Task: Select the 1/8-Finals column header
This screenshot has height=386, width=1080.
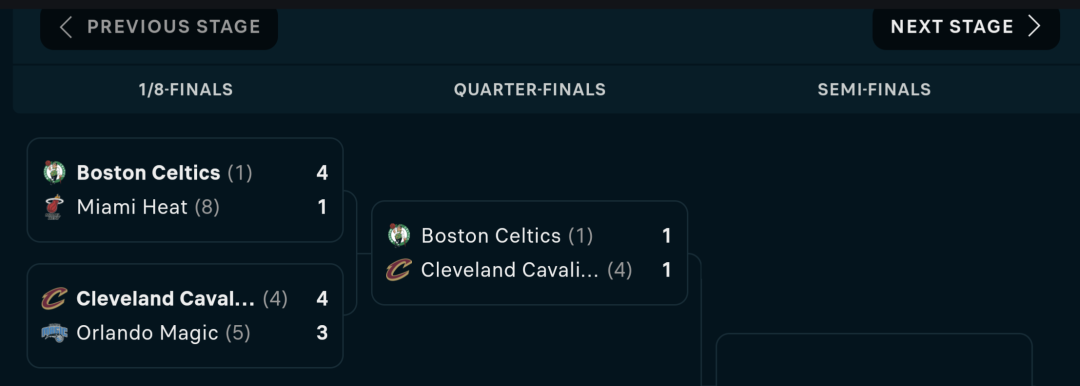Action: (x=186, y=90)
